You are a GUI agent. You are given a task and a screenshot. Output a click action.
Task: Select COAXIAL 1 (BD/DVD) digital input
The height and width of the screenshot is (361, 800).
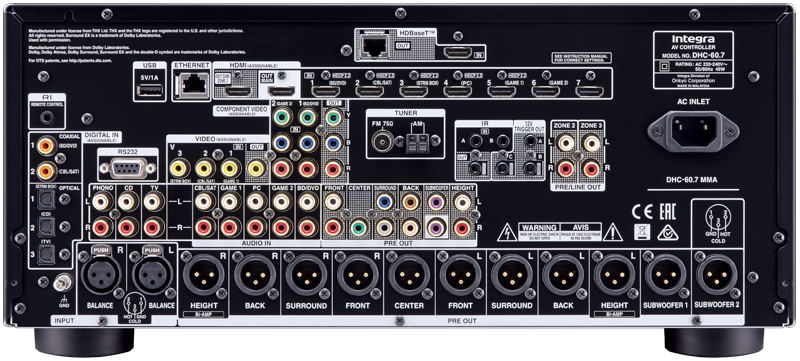pyautogui.click(x=46, y=147)
